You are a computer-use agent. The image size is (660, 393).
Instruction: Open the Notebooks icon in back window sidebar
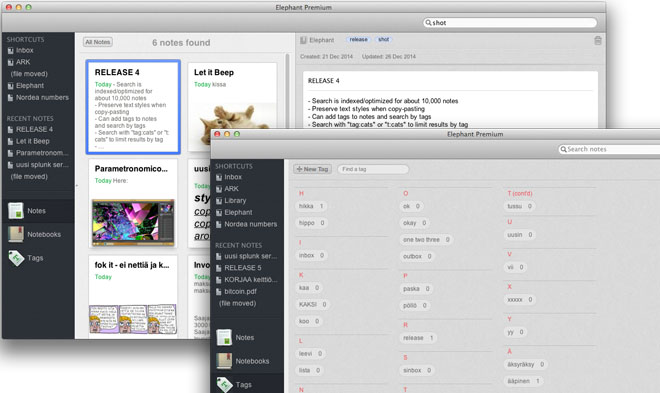tap(16, 234)
